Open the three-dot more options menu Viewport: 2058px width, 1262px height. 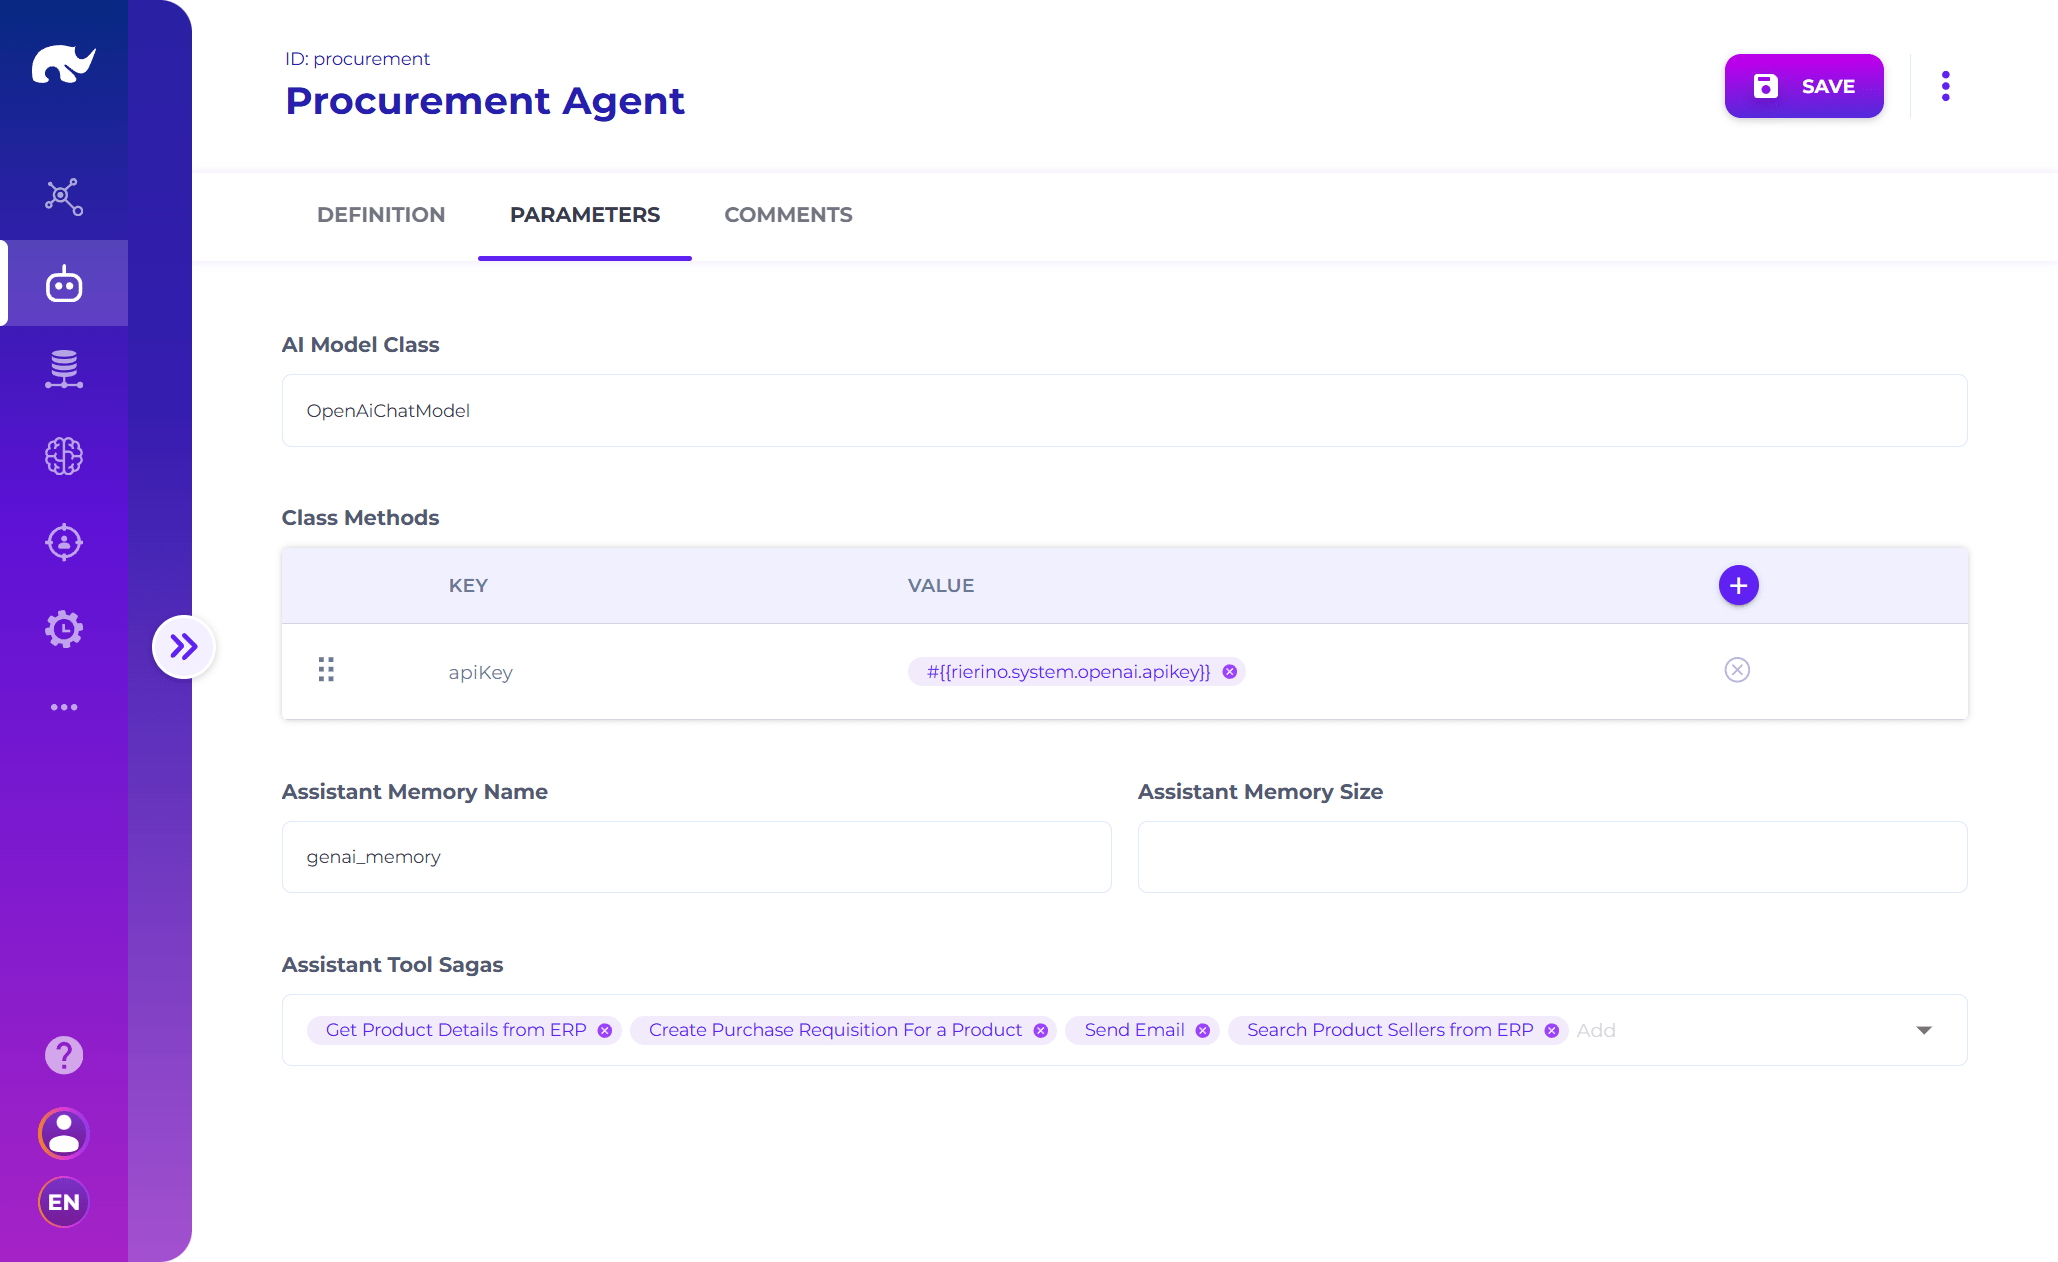[1945, 86]
